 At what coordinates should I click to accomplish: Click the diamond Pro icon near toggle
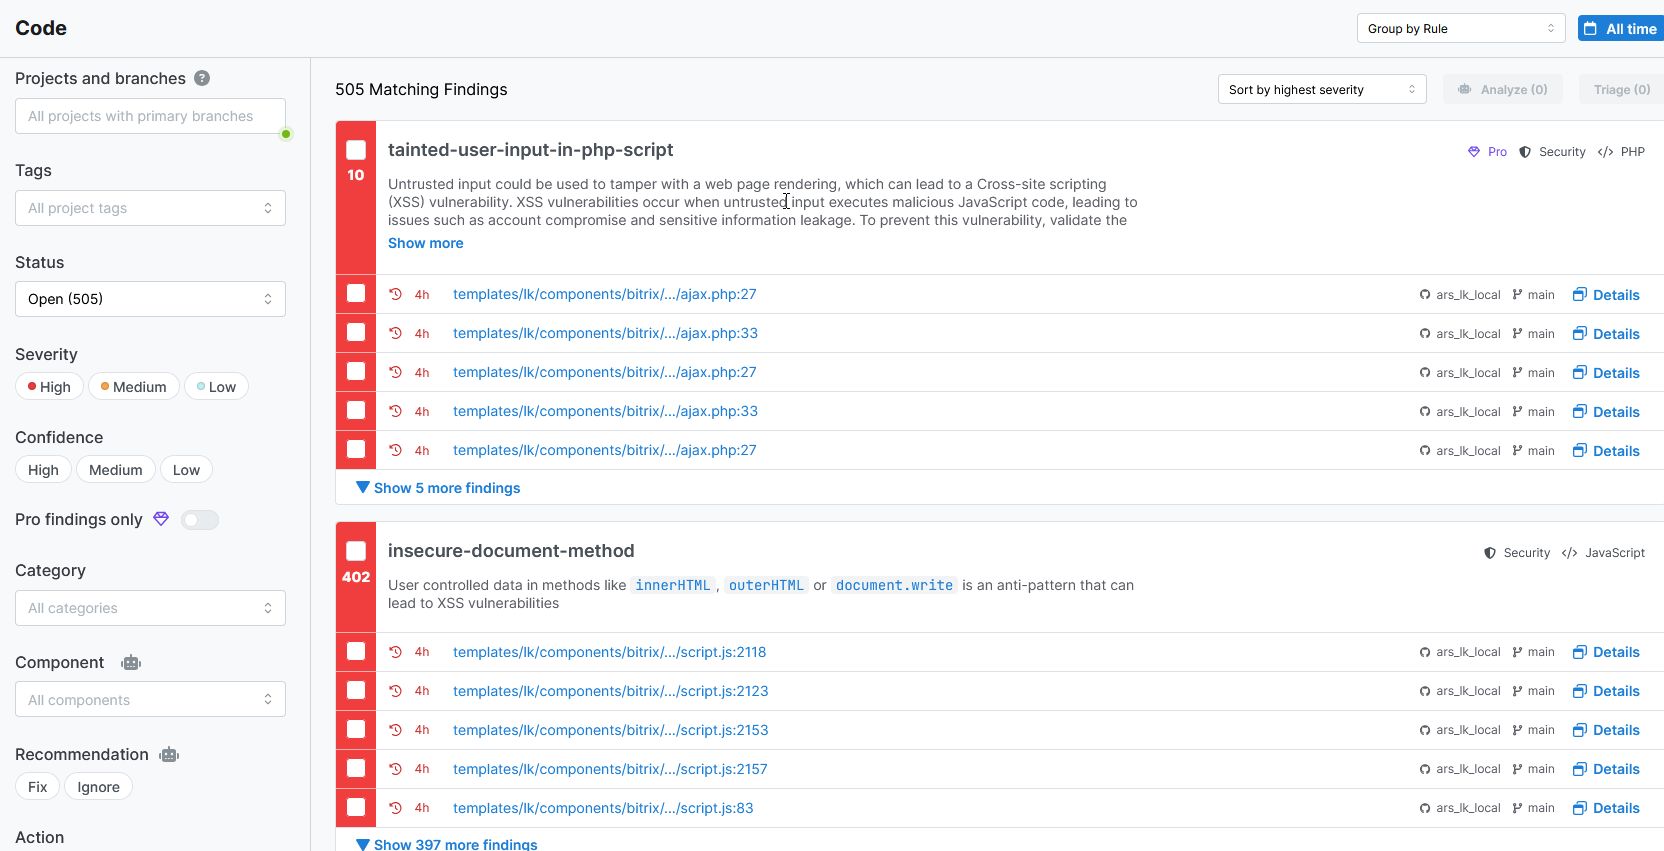[x=161, y=519]
